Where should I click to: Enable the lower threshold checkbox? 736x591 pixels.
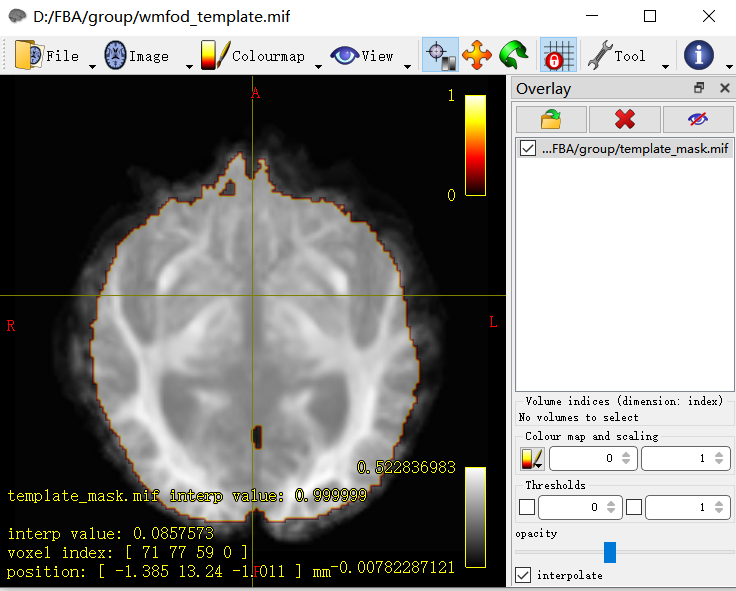pyautogui.click(x=527, y=508)
